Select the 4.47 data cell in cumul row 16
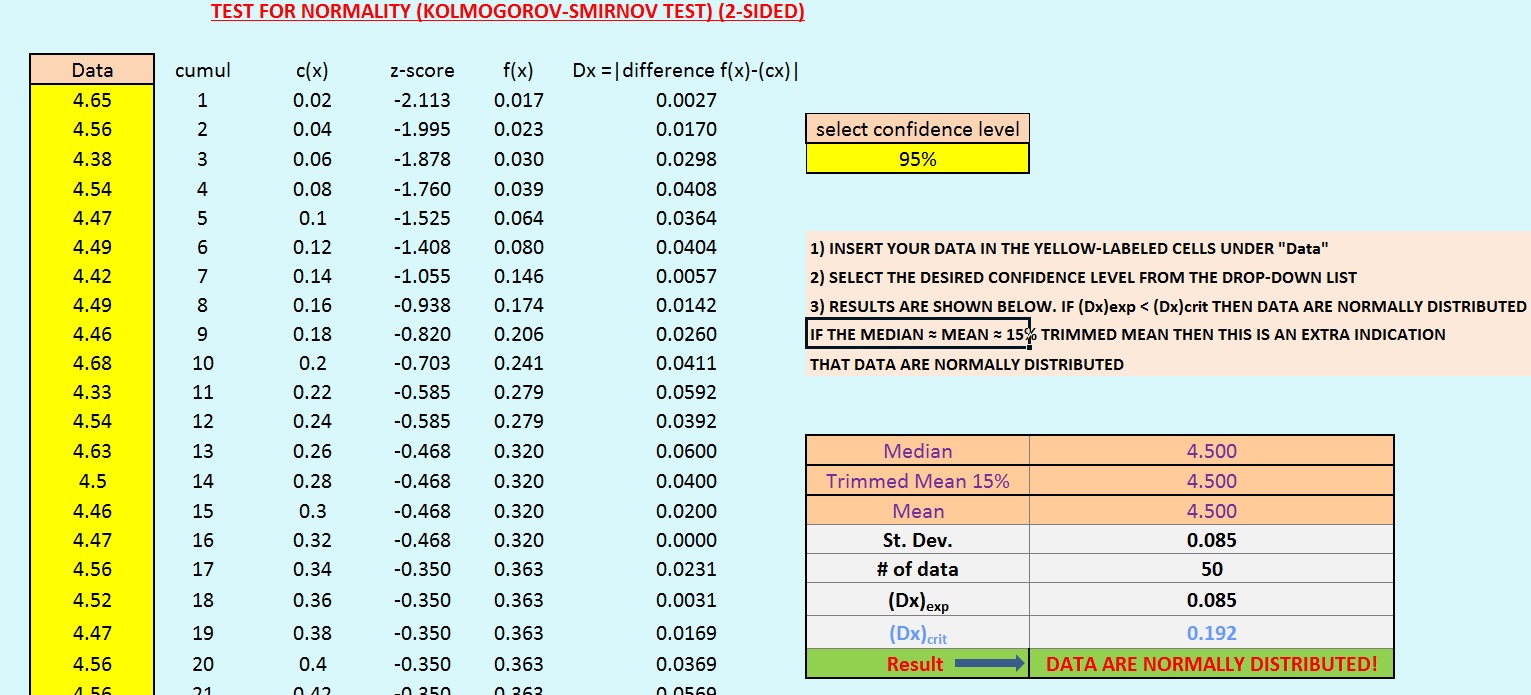Image resolution: width=1531 pixels, height=695 pixels. pos(92,540)
